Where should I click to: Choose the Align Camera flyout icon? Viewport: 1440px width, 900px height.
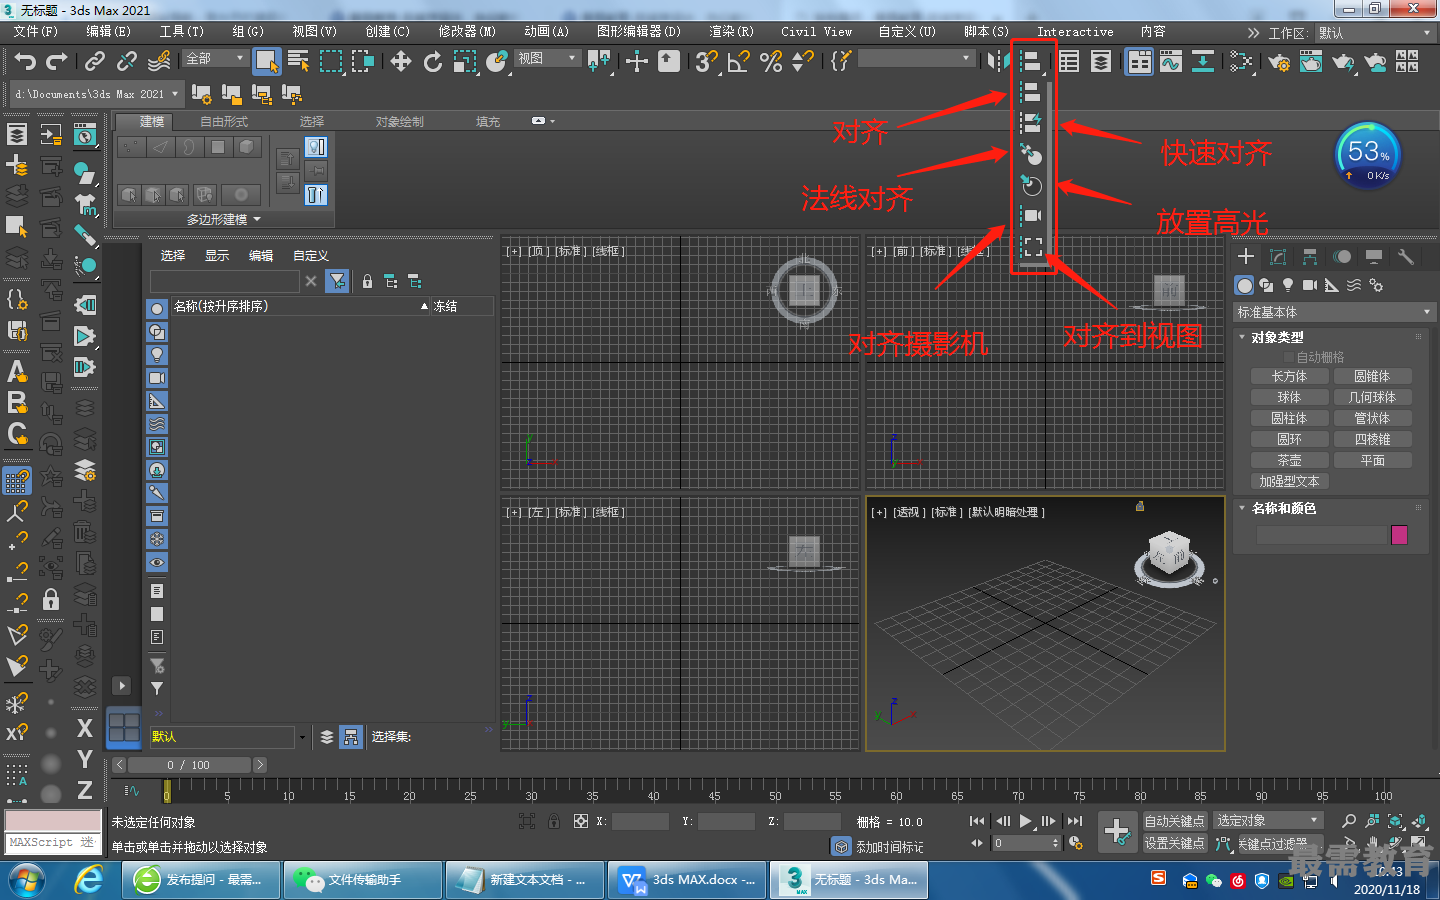[1031, 216]
